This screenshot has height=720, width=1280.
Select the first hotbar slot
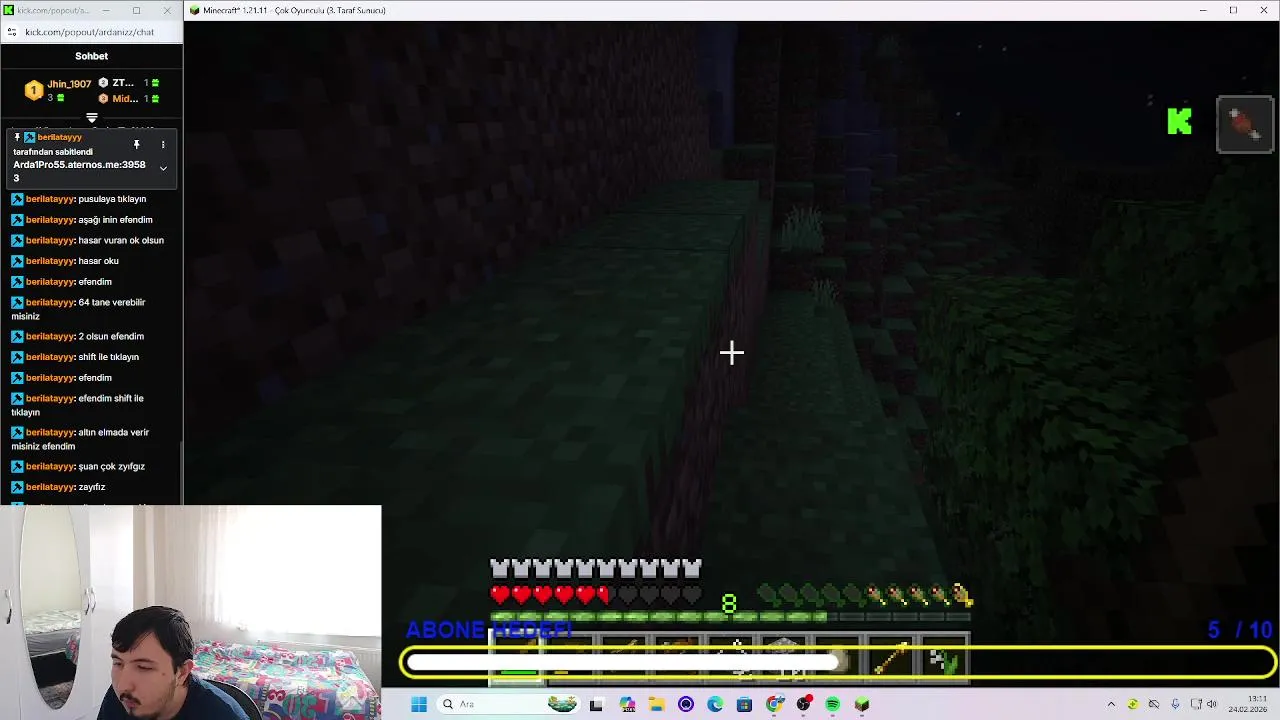point(517,660)
